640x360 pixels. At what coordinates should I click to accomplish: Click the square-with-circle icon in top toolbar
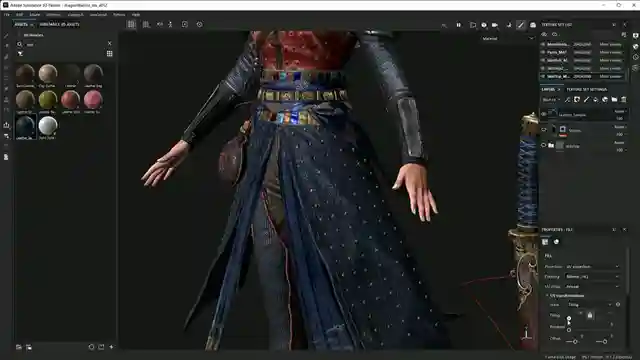coord(185,24)
